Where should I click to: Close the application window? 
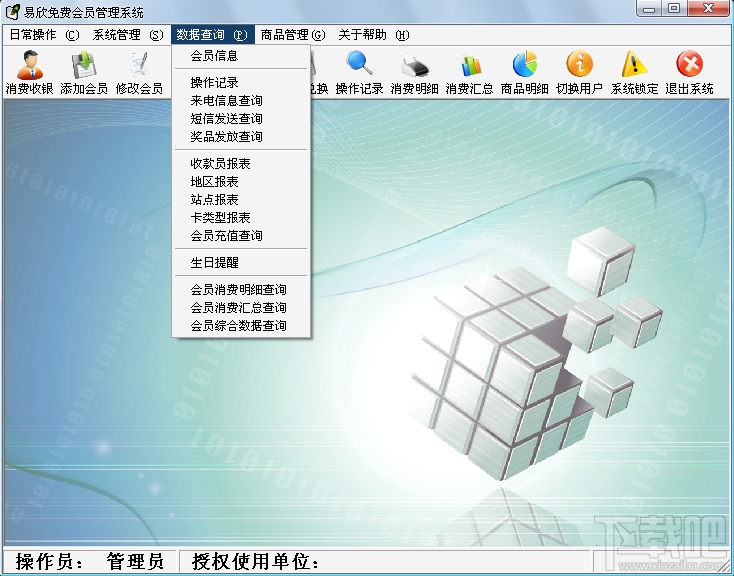709,9
